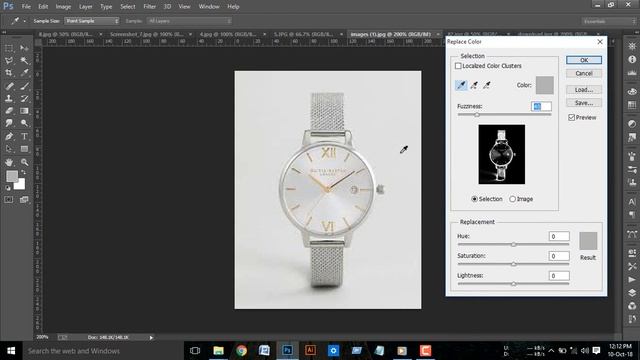The width and height of the screenshot is (640, 360).
Task: Select the Magic Wand tool
Action: pyautogui.click(x=24, y=61)
